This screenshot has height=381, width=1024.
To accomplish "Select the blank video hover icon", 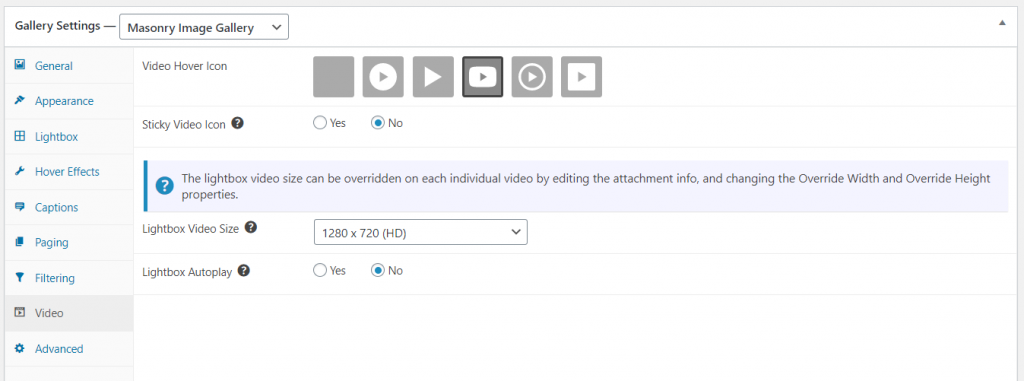I will pos(334,76).
